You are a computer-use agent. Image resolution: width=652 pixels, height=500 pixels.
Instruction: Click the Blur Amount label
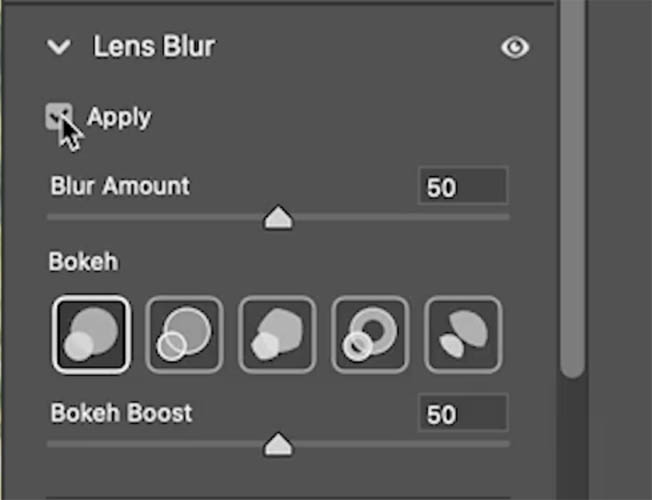click(x=120, y=186)
